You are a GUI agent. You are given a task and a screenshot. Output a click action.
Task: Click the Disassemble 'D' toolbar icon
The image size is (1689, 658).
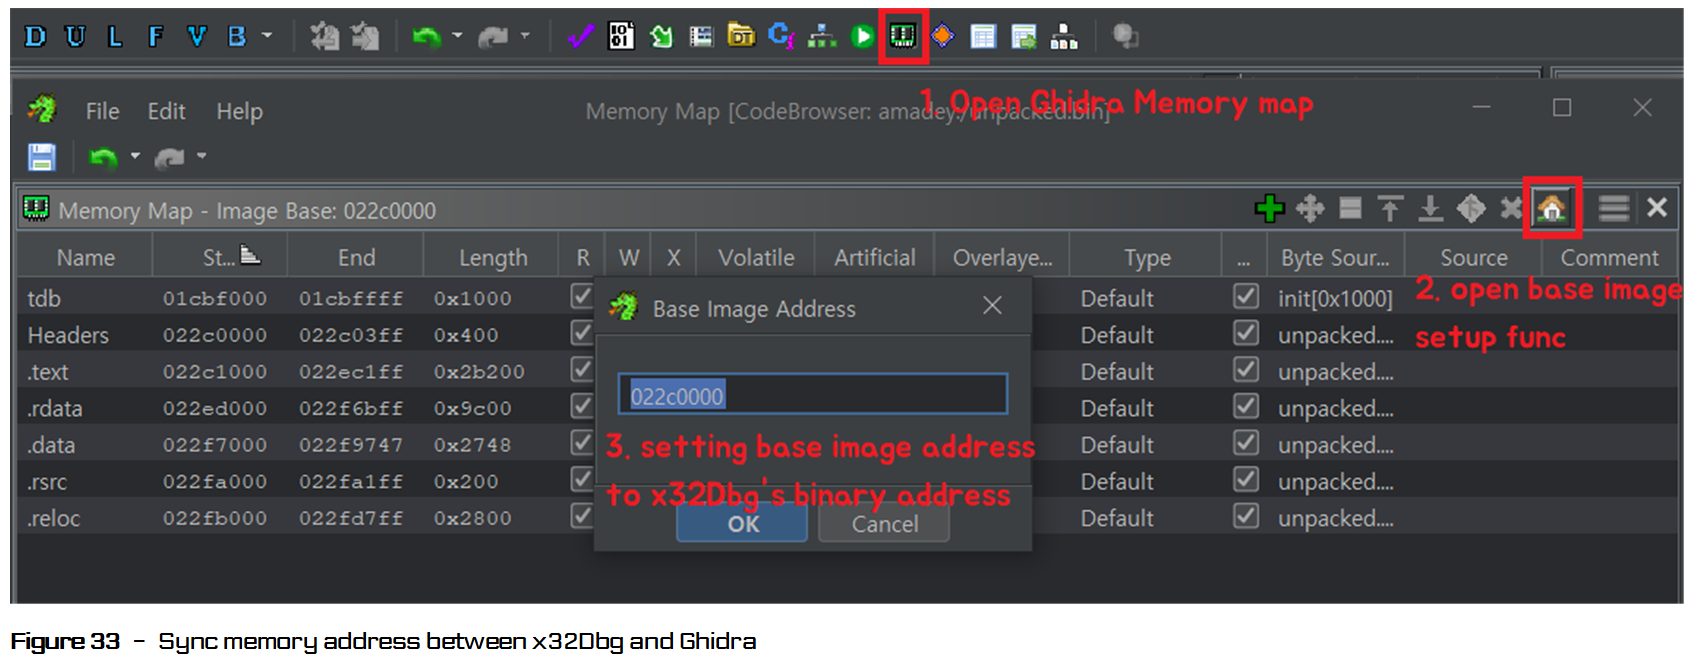(x=35, y=37)
